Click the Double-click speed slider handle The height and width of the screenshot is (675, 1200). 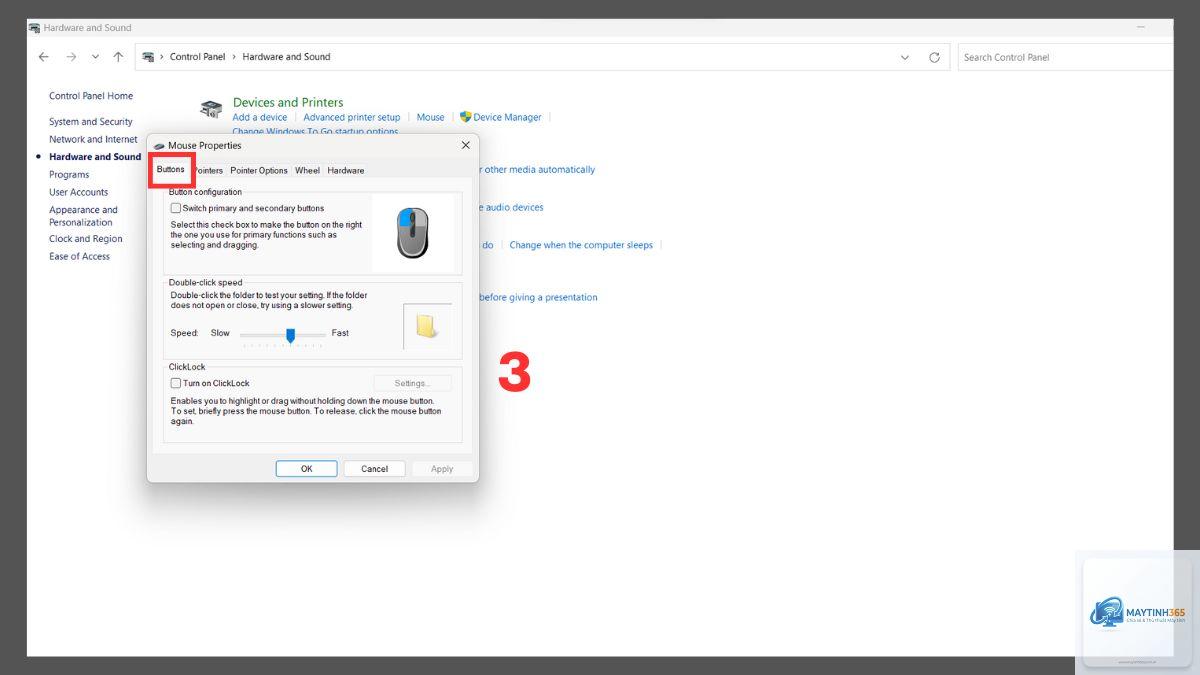coord(290,335)
